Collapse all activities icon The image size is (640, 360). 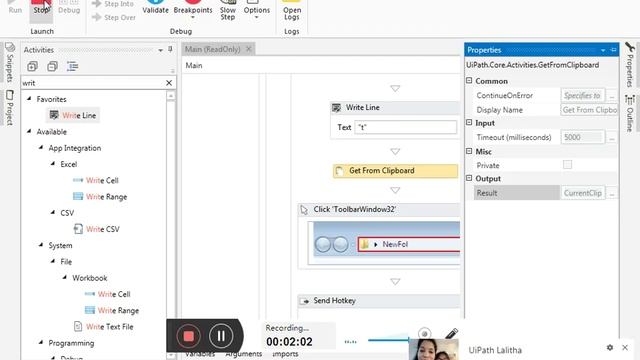[x=52, y=66]
